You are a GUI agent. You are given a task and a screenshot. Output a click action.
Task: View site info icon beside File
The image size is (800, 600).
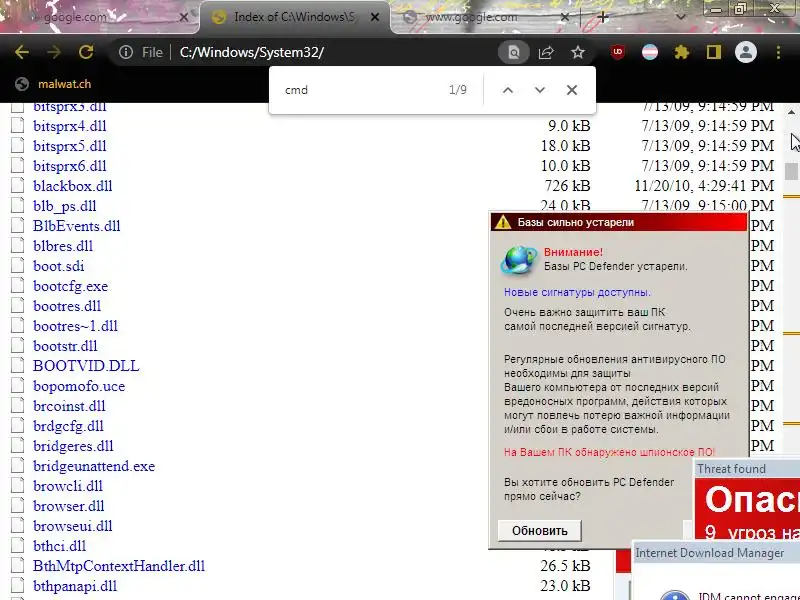(x=126, y=52)
